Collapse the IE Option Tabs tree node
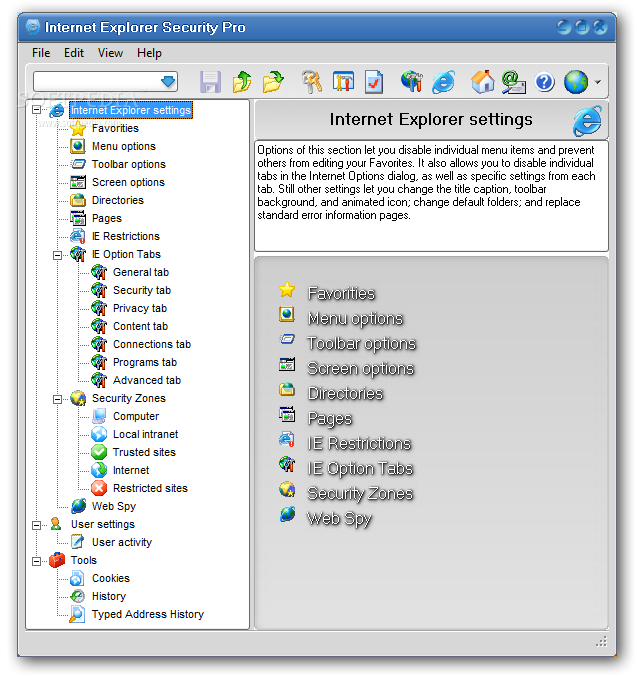Screen dimensions: 637x677 (57, 255)
